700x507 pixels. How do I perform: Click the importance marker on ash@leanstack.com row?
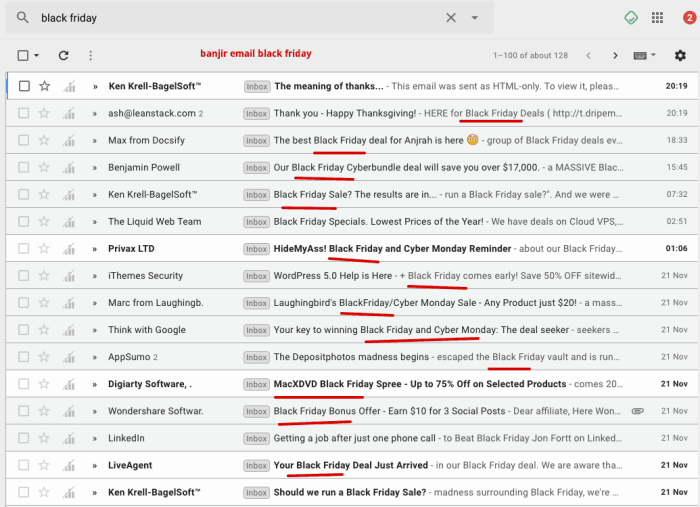click(95, 114)
